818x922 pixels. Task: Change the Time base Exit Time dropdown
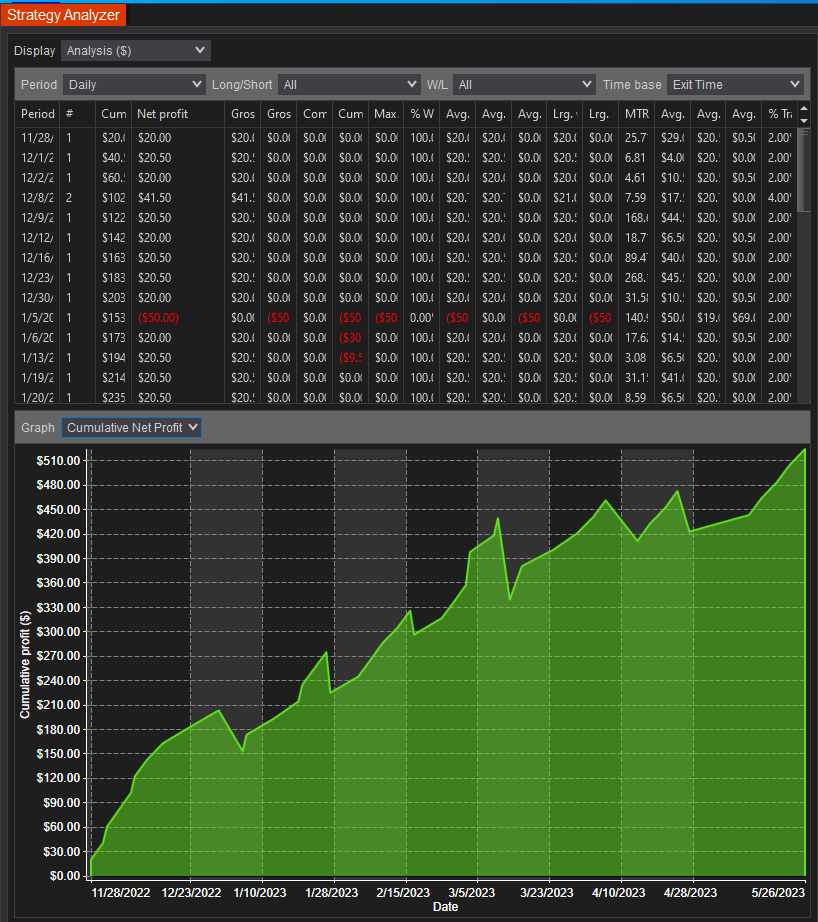tap(735, 85)
